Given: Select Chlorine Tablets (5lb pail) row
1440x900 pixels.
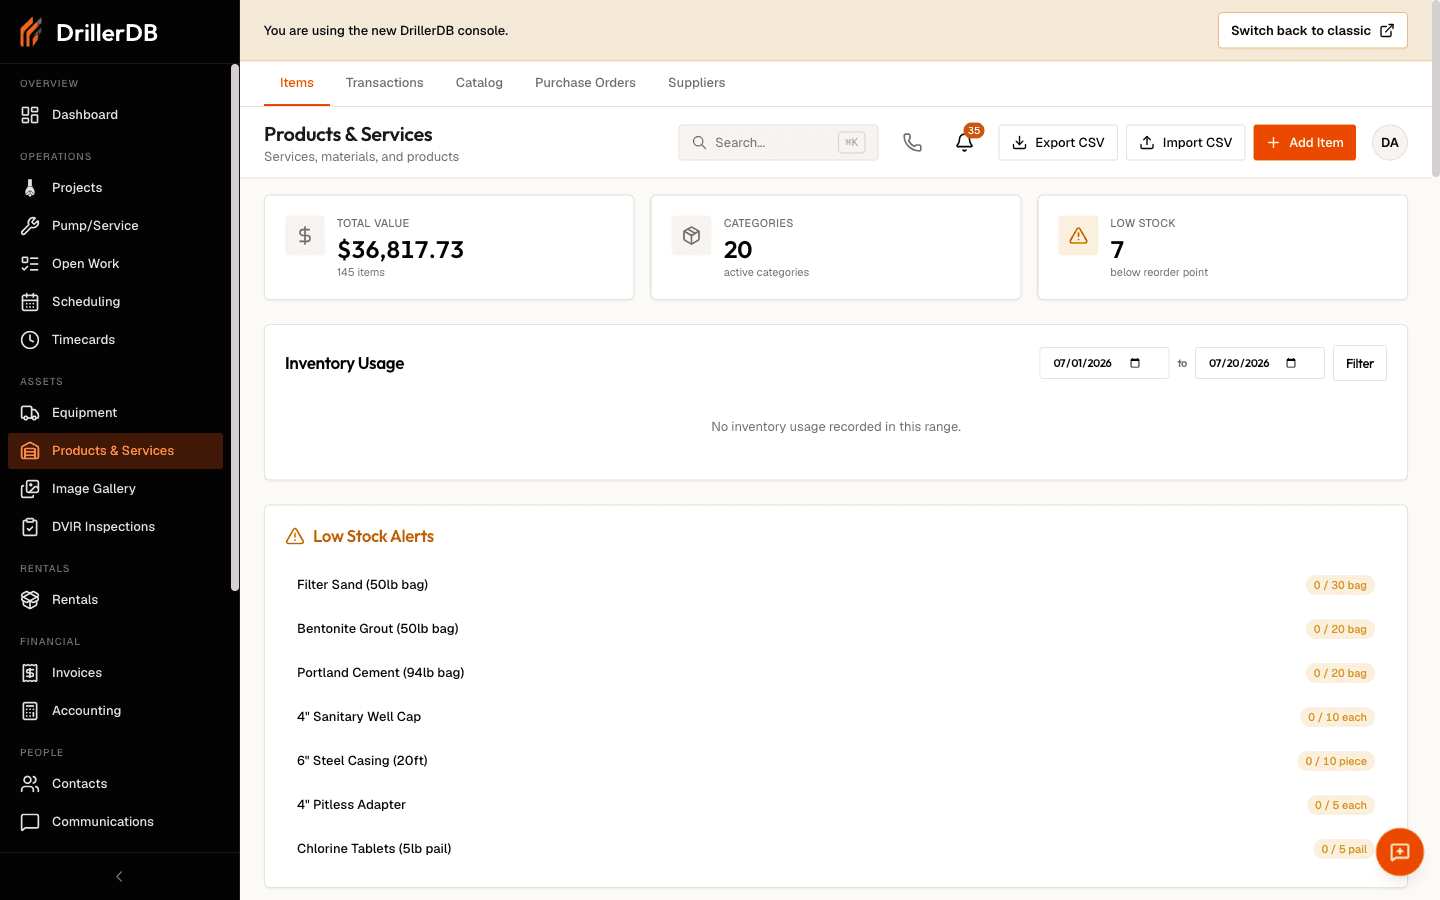Looking at the screenshot, I should click(836, 849).
